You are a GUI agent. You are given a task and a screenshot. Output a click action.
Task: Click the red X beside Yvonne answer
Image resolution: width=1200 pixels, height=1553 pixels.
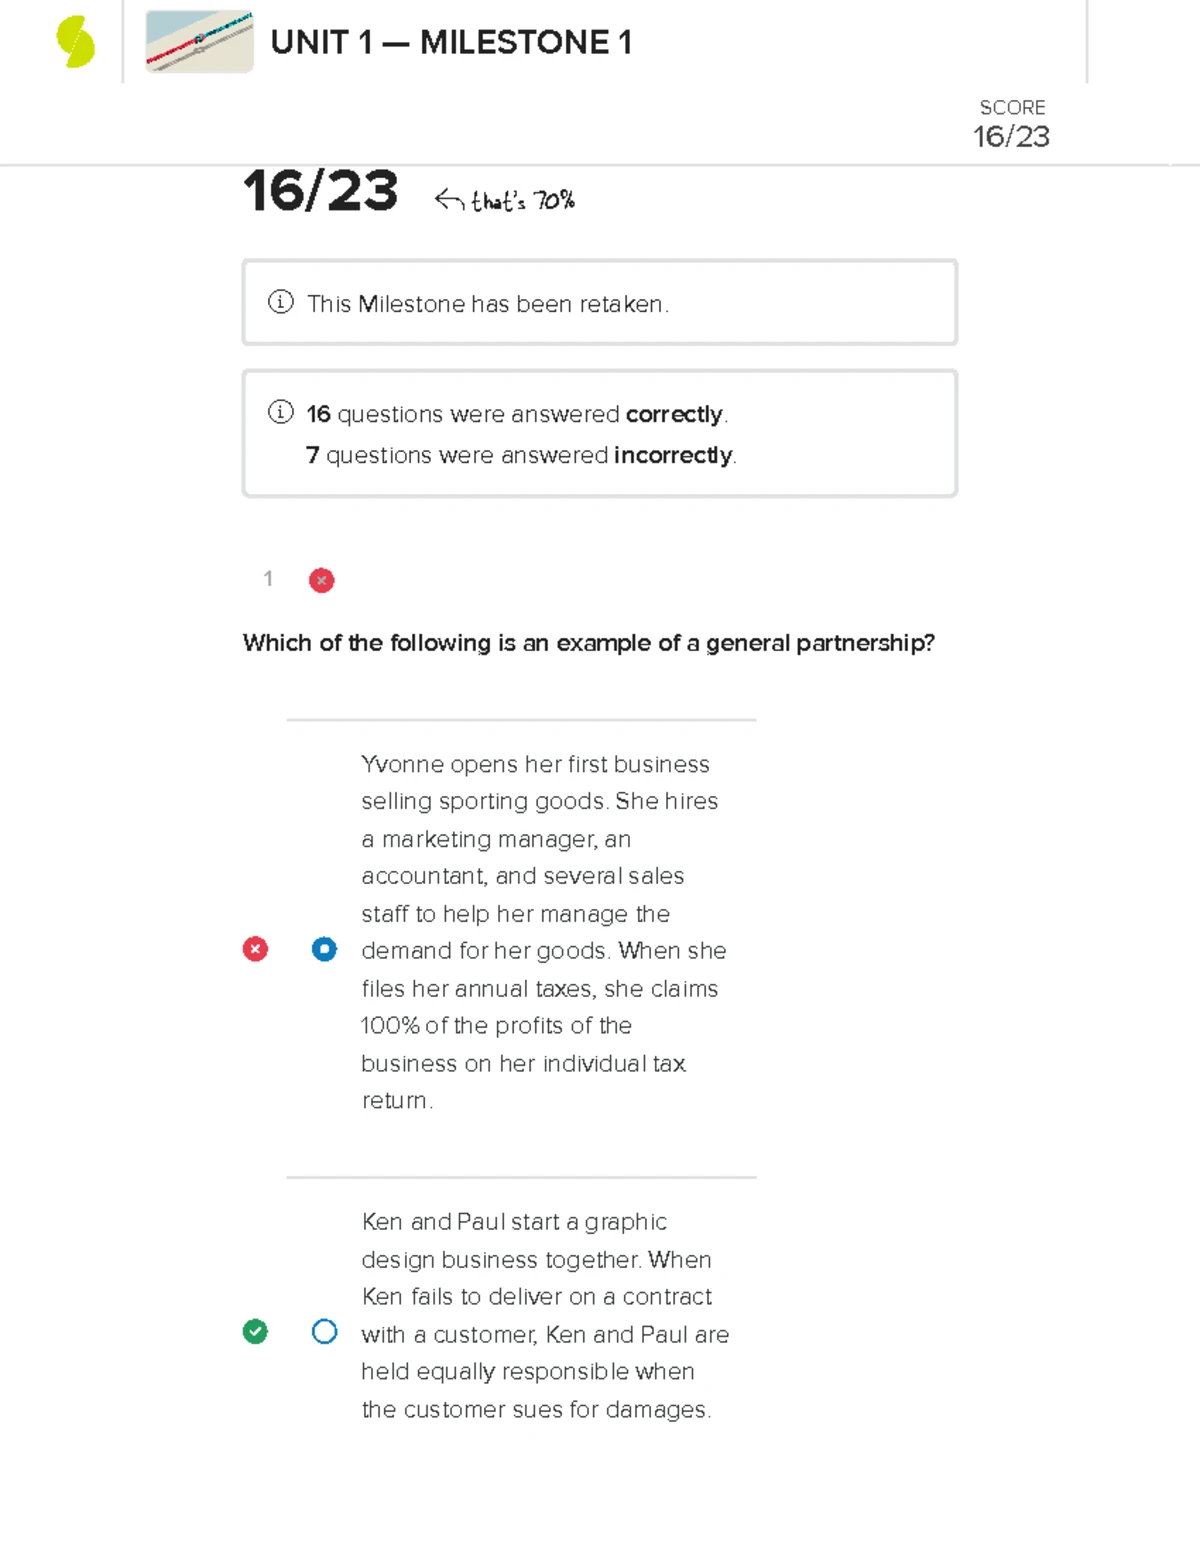point(255,949)
